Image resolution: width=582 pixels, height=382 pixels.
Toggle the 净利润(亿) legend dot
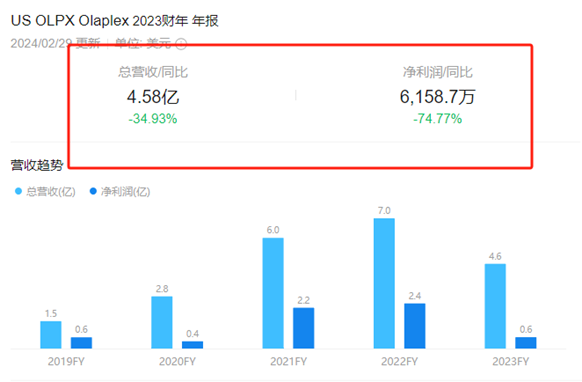click(x=93, y=191)
